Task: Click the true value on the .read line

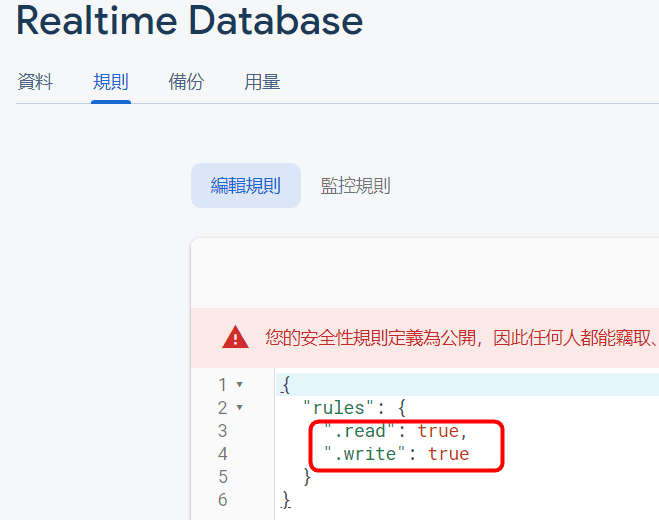Action: point(438,431)
